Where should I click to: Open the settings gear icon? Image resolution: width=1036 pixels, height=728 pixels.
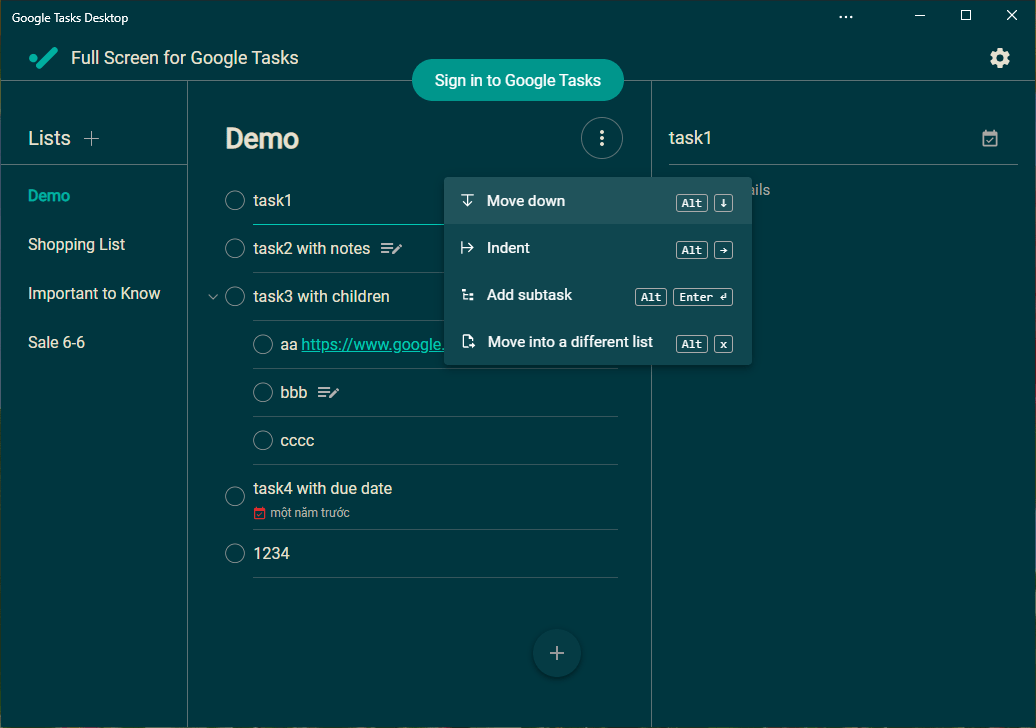(1000, 58)
